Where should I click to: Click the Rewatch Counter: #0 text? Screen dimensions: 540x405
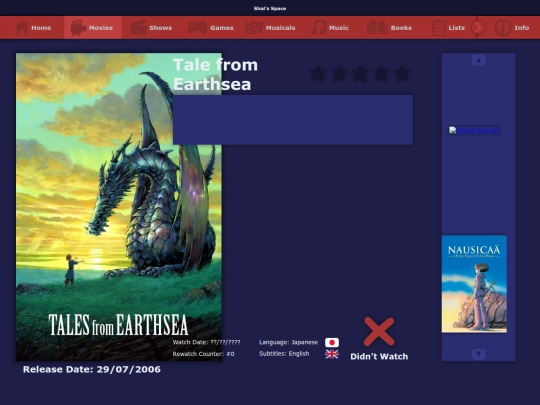click(x=204, y=354)
